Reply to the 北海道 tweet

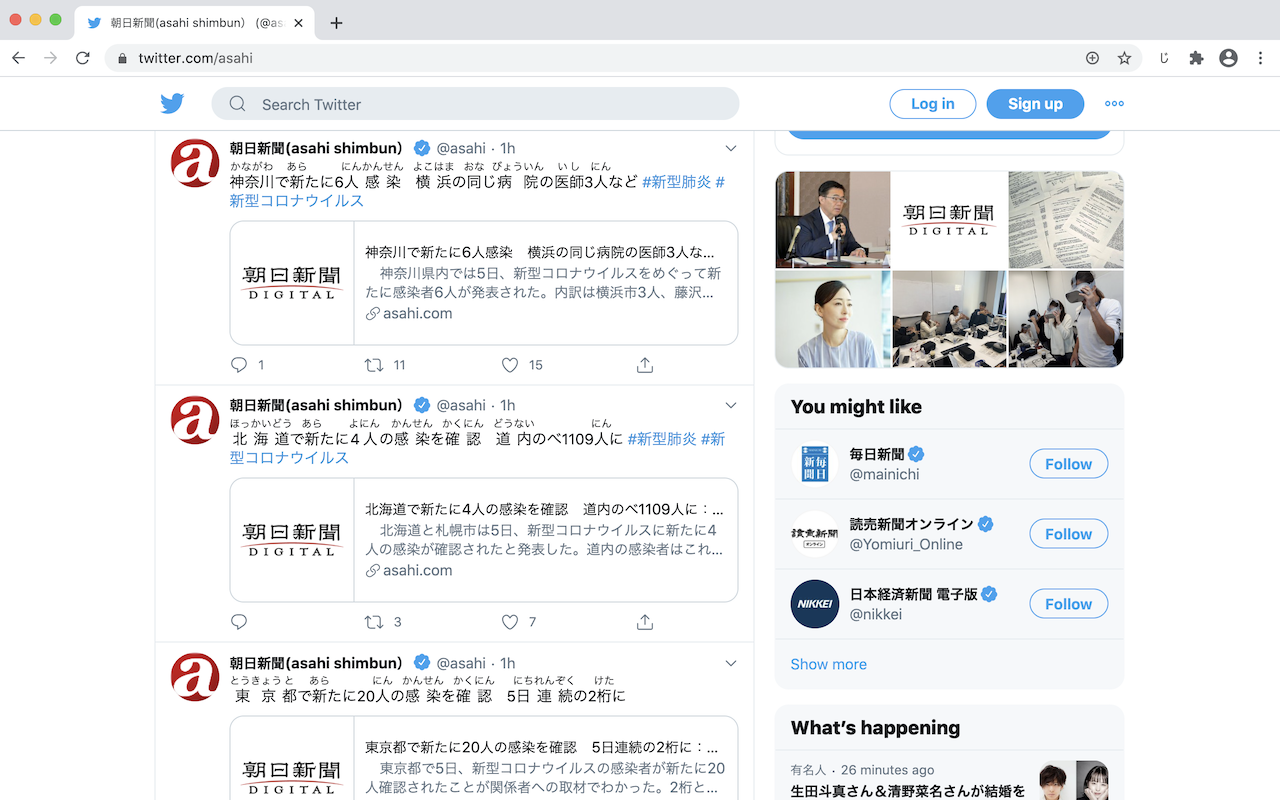point(239,622)
